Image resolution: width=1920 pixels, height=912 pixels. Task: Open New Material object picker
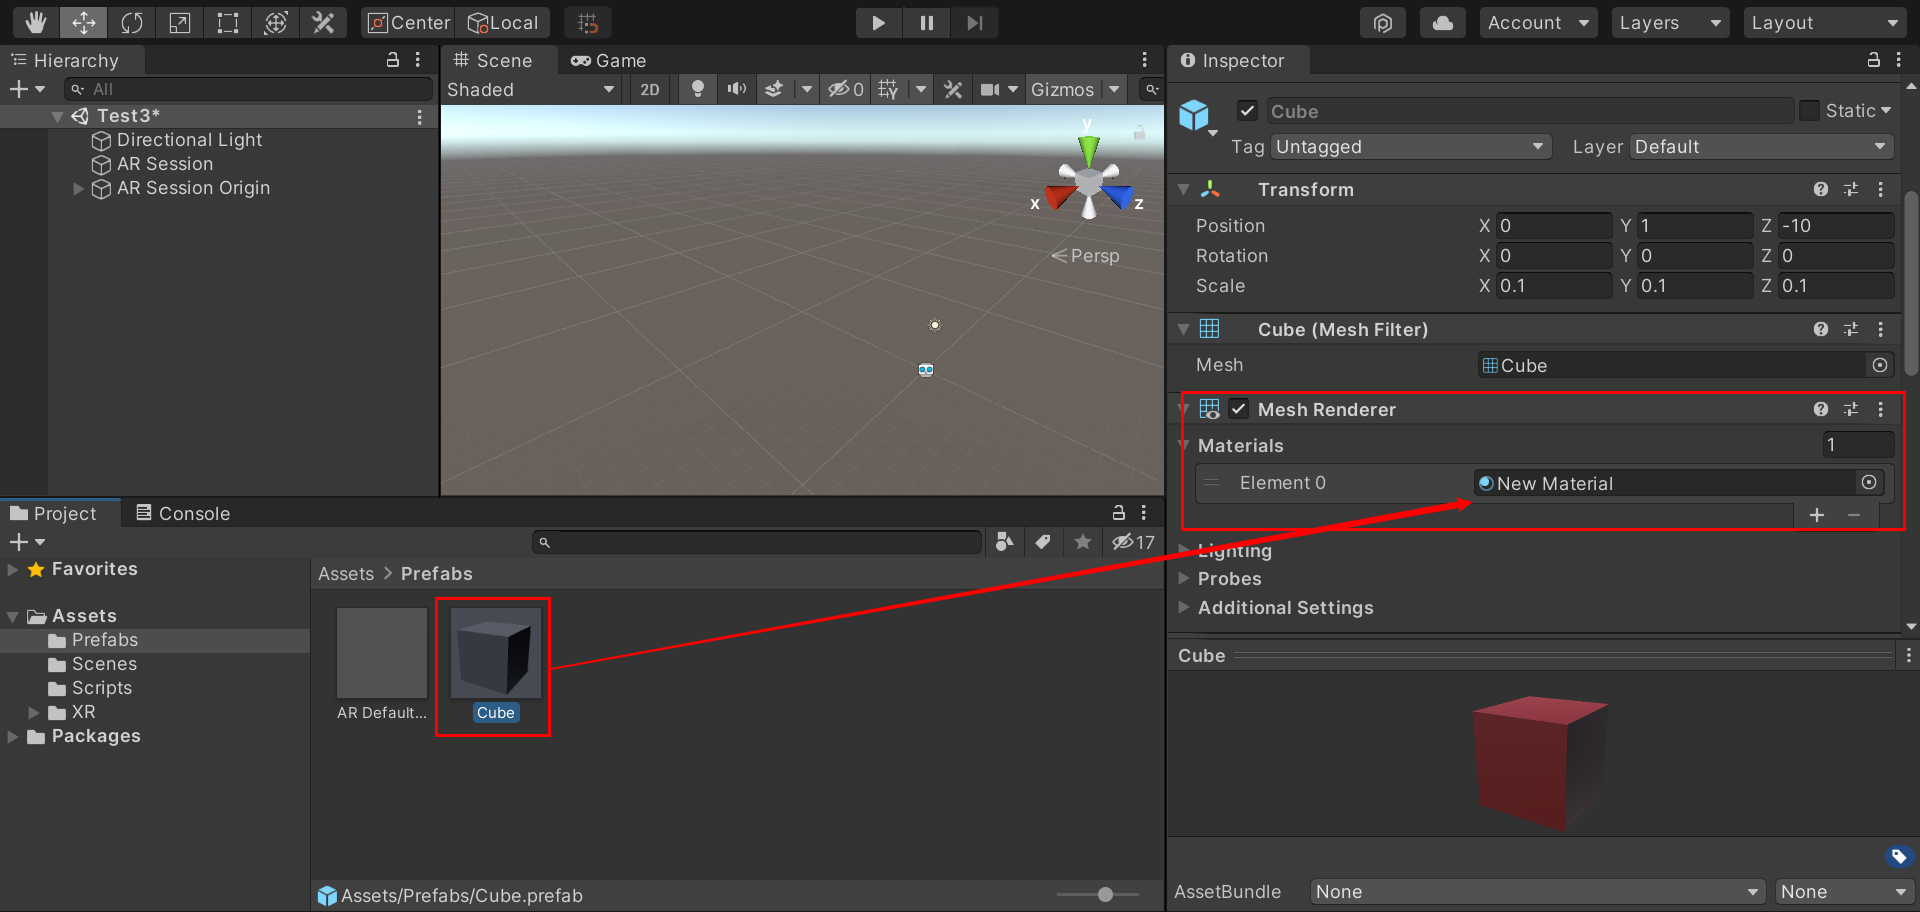coord(1869,483)
